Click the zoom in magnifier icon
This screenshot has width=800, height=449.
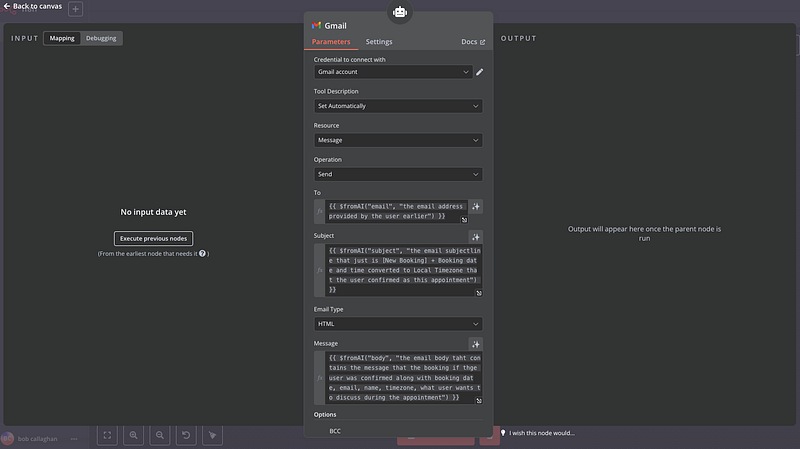point(133,435)
